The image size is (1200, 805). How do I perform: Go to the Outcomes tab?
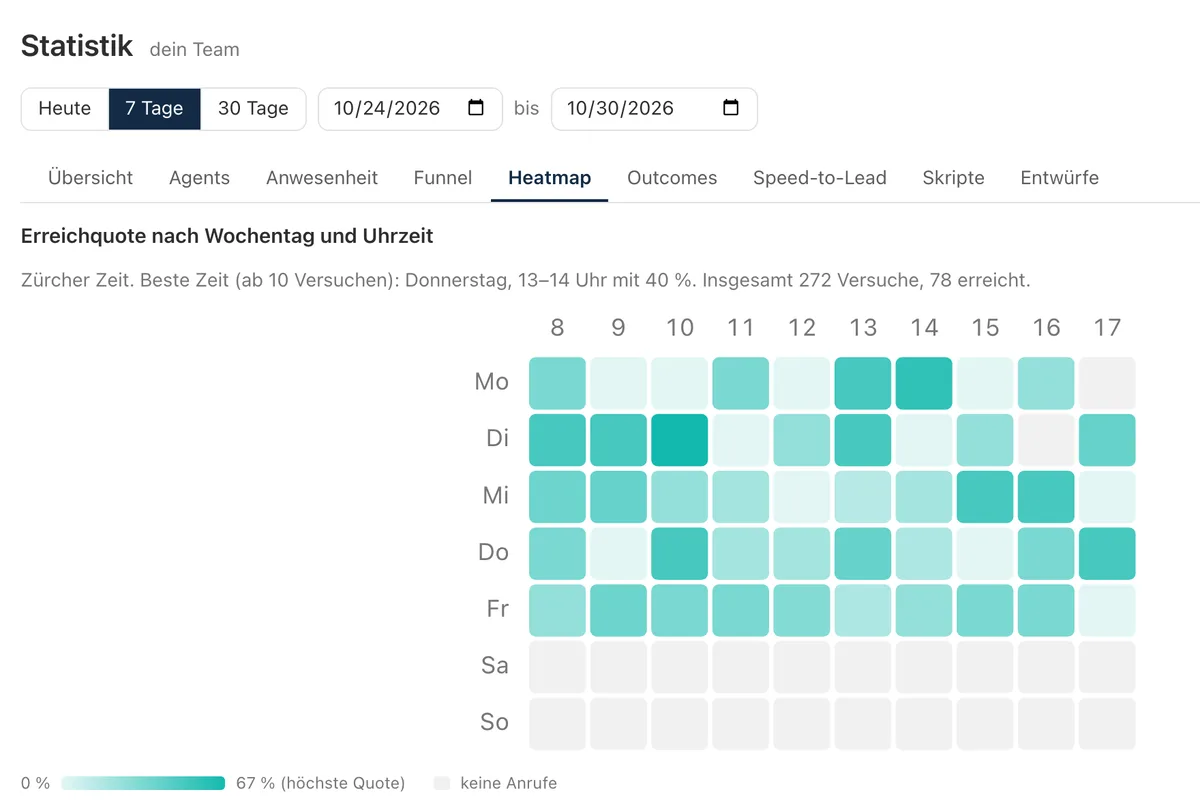[x=672, y=178]
